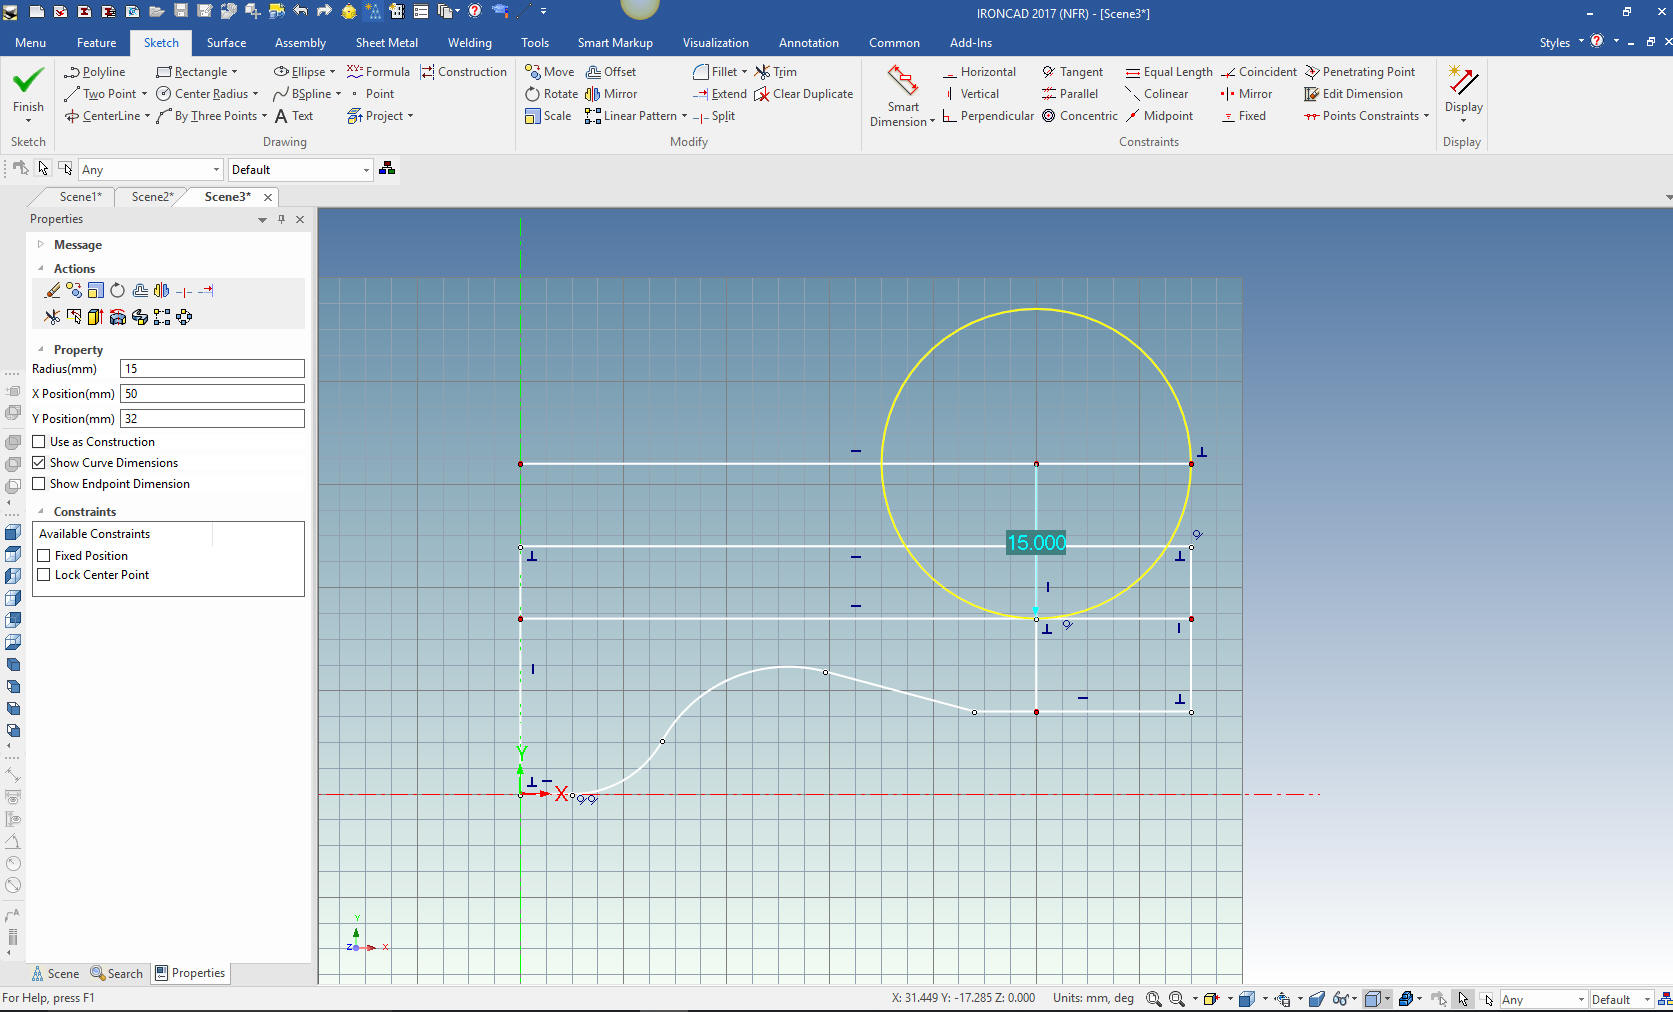Switch to the Scene1 document tab
Viewport: 1673px width, 1012px height.
pyautogui.click(x=80, y=197)
